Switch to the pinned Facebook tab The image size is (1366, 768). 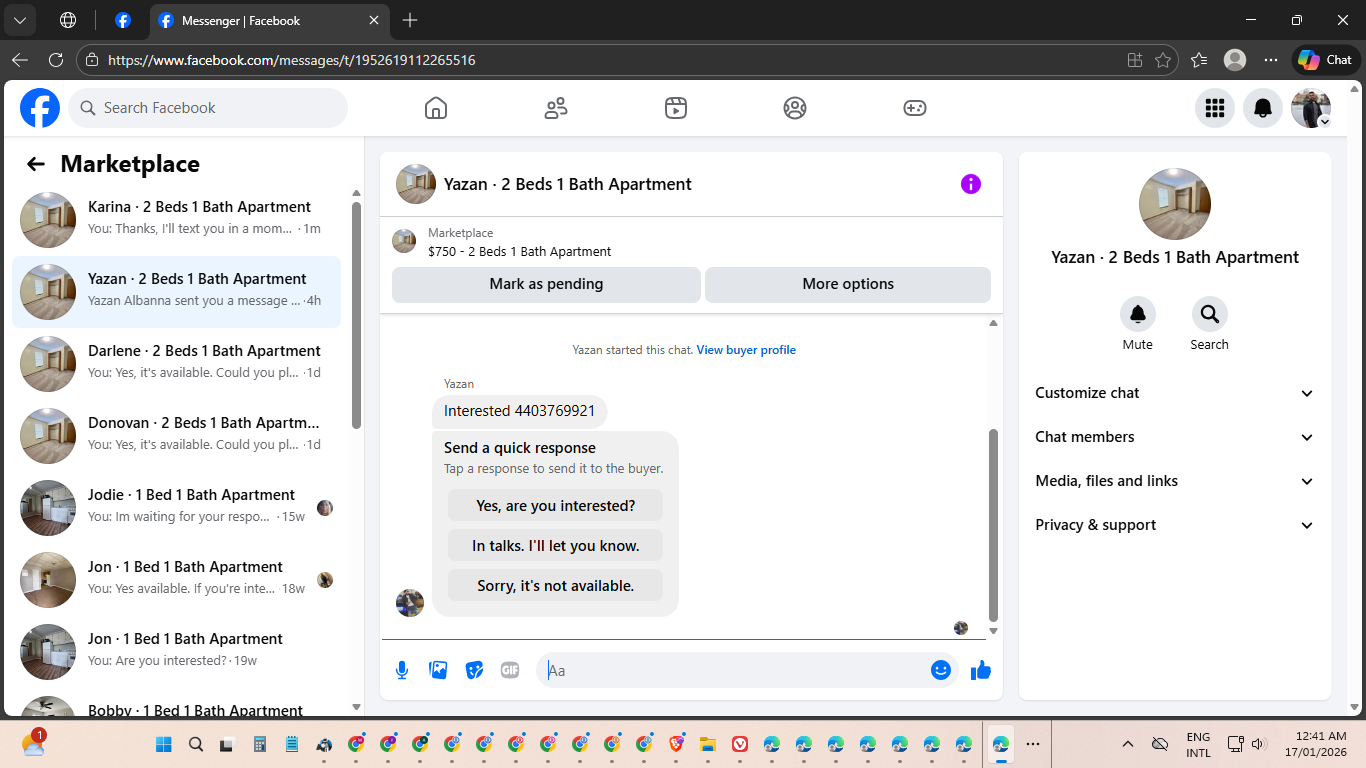point(123,20)
